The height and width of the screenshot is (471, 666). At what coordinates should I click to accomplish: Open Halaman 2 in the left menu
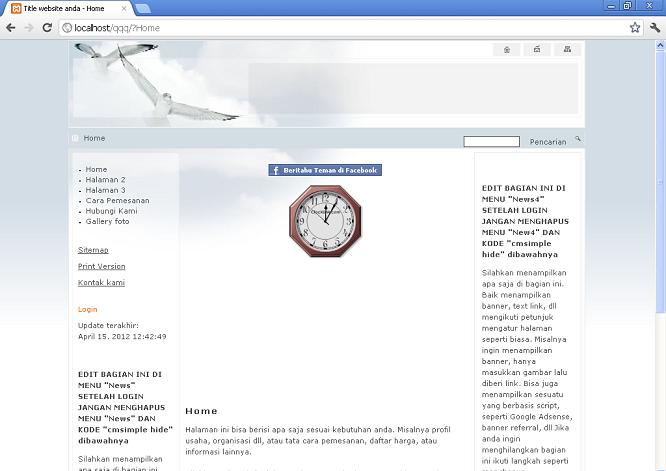[105, 180]
